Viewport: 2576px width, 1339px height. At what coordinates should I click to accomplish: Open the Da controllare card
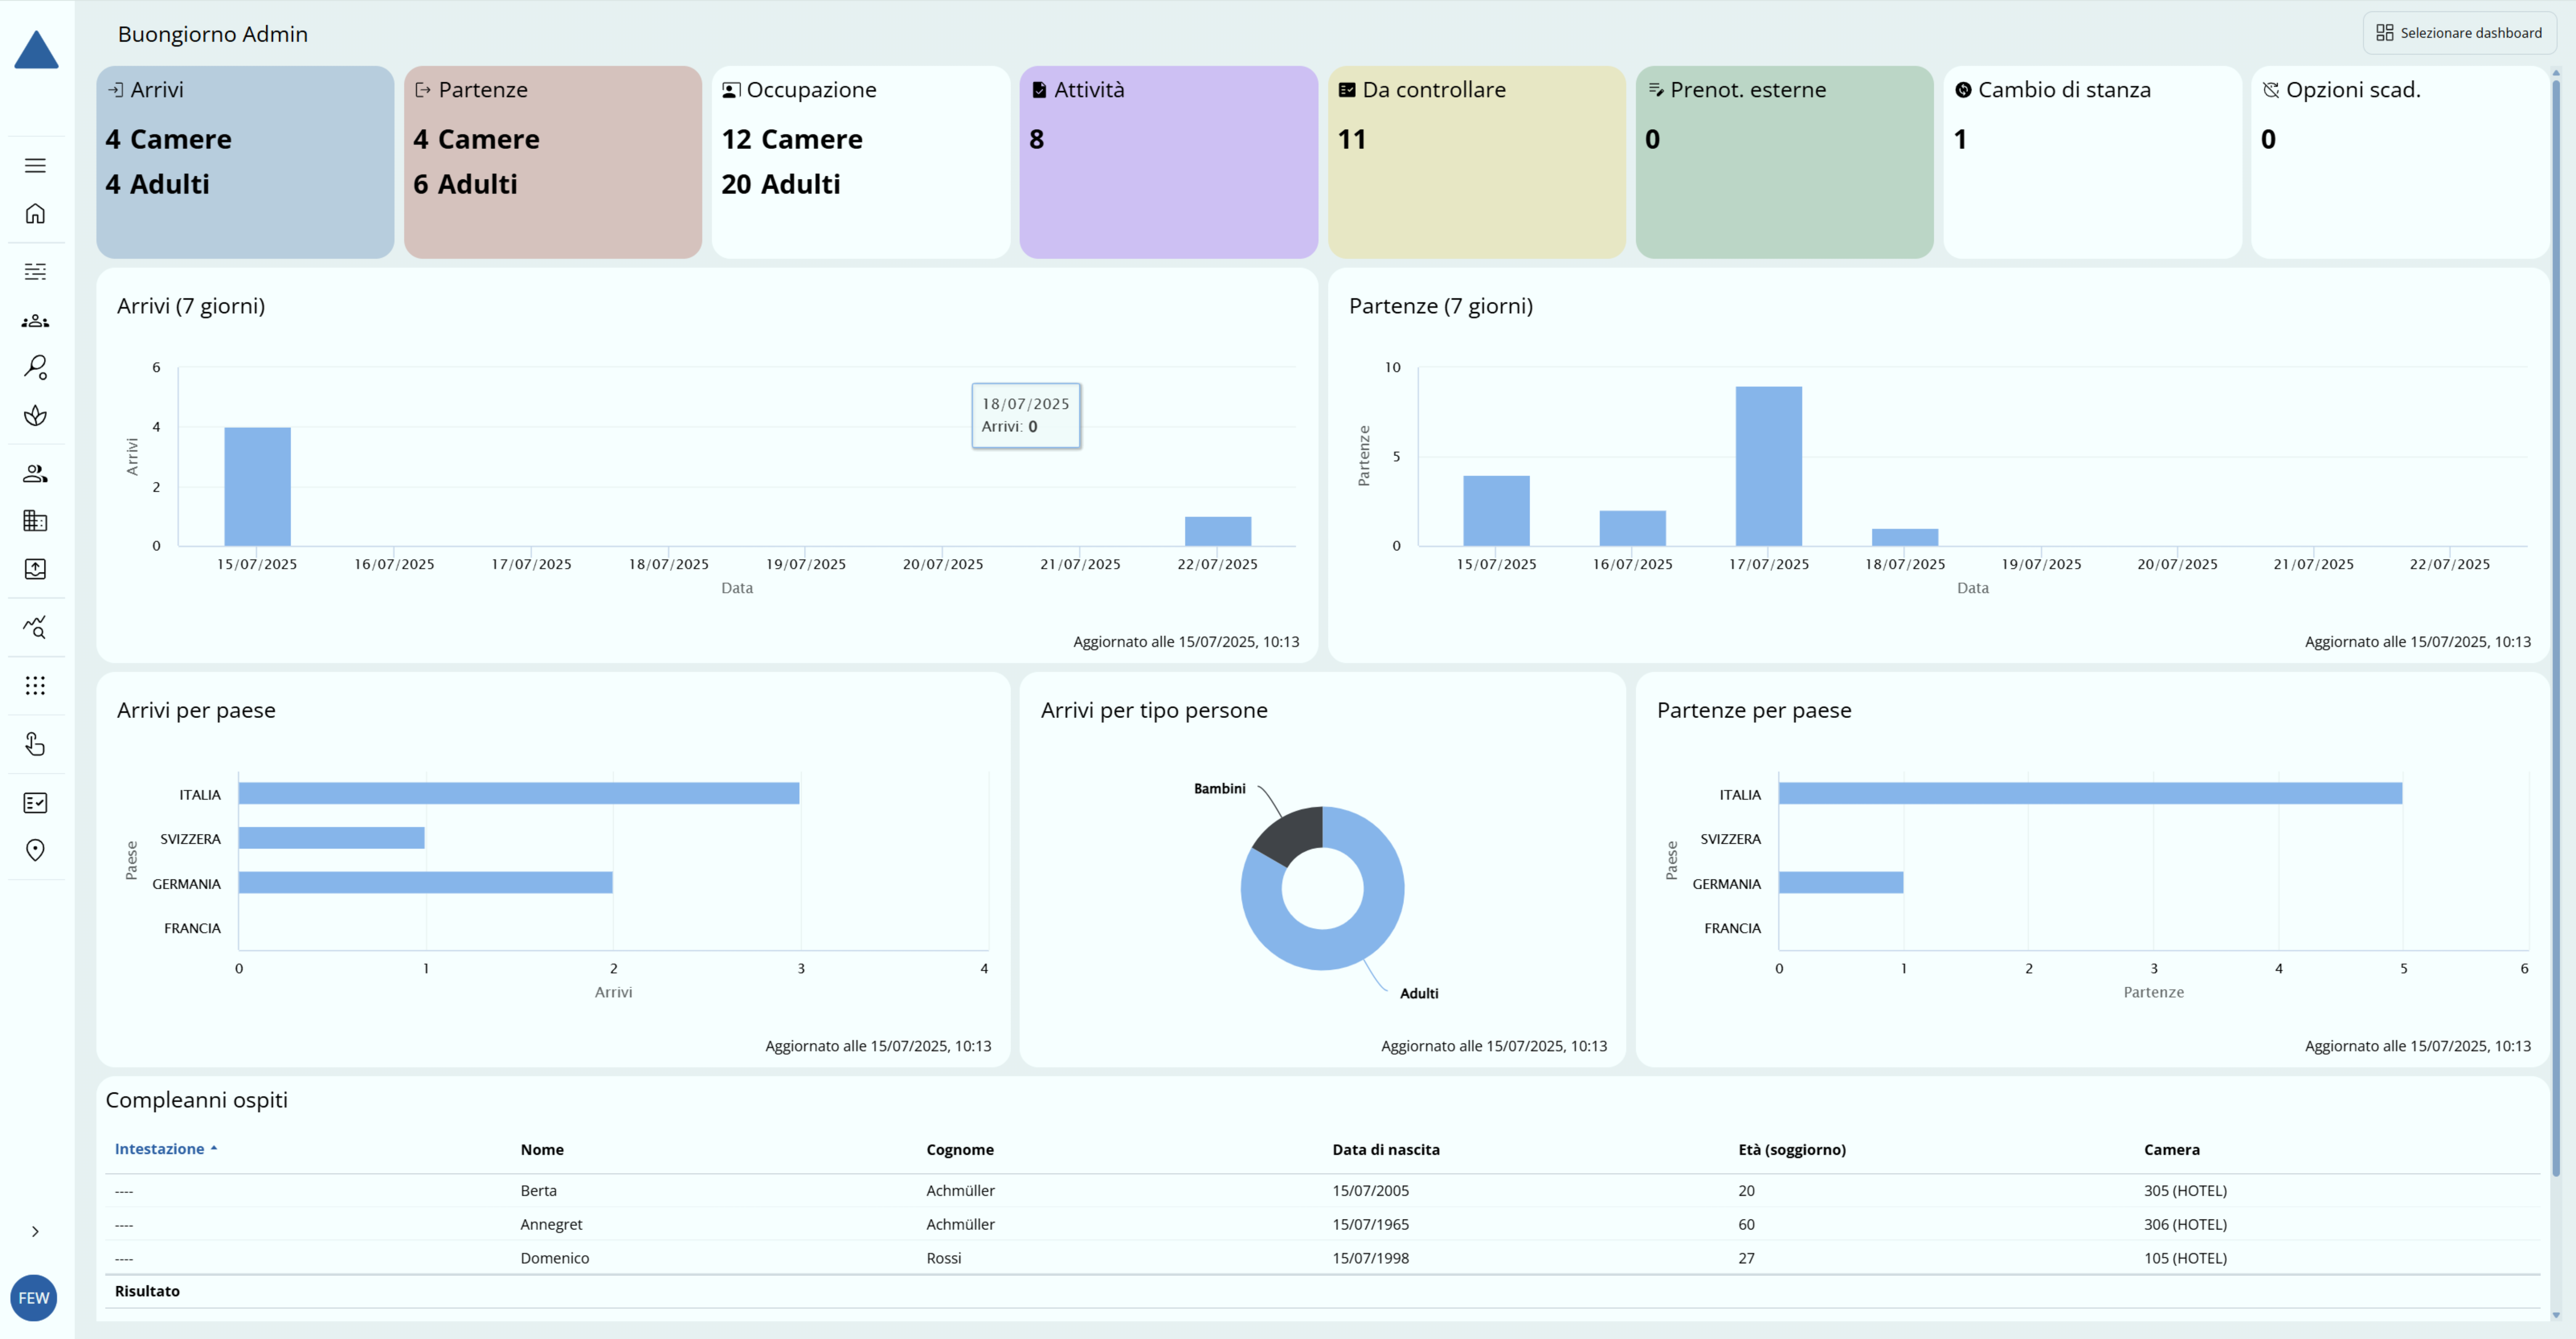coord(1476,162)
